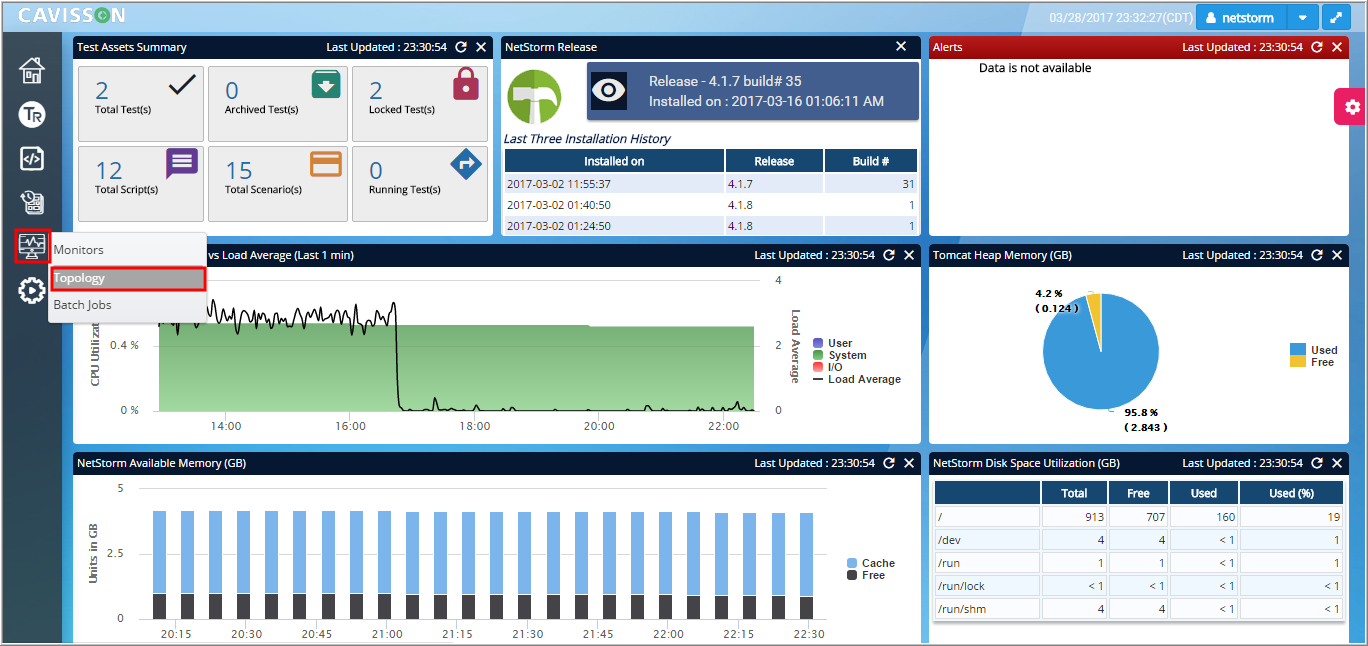This screenshot has height=646, width=1368.
Task: Click the Used legend color swatch
Action: [1298, 350]
